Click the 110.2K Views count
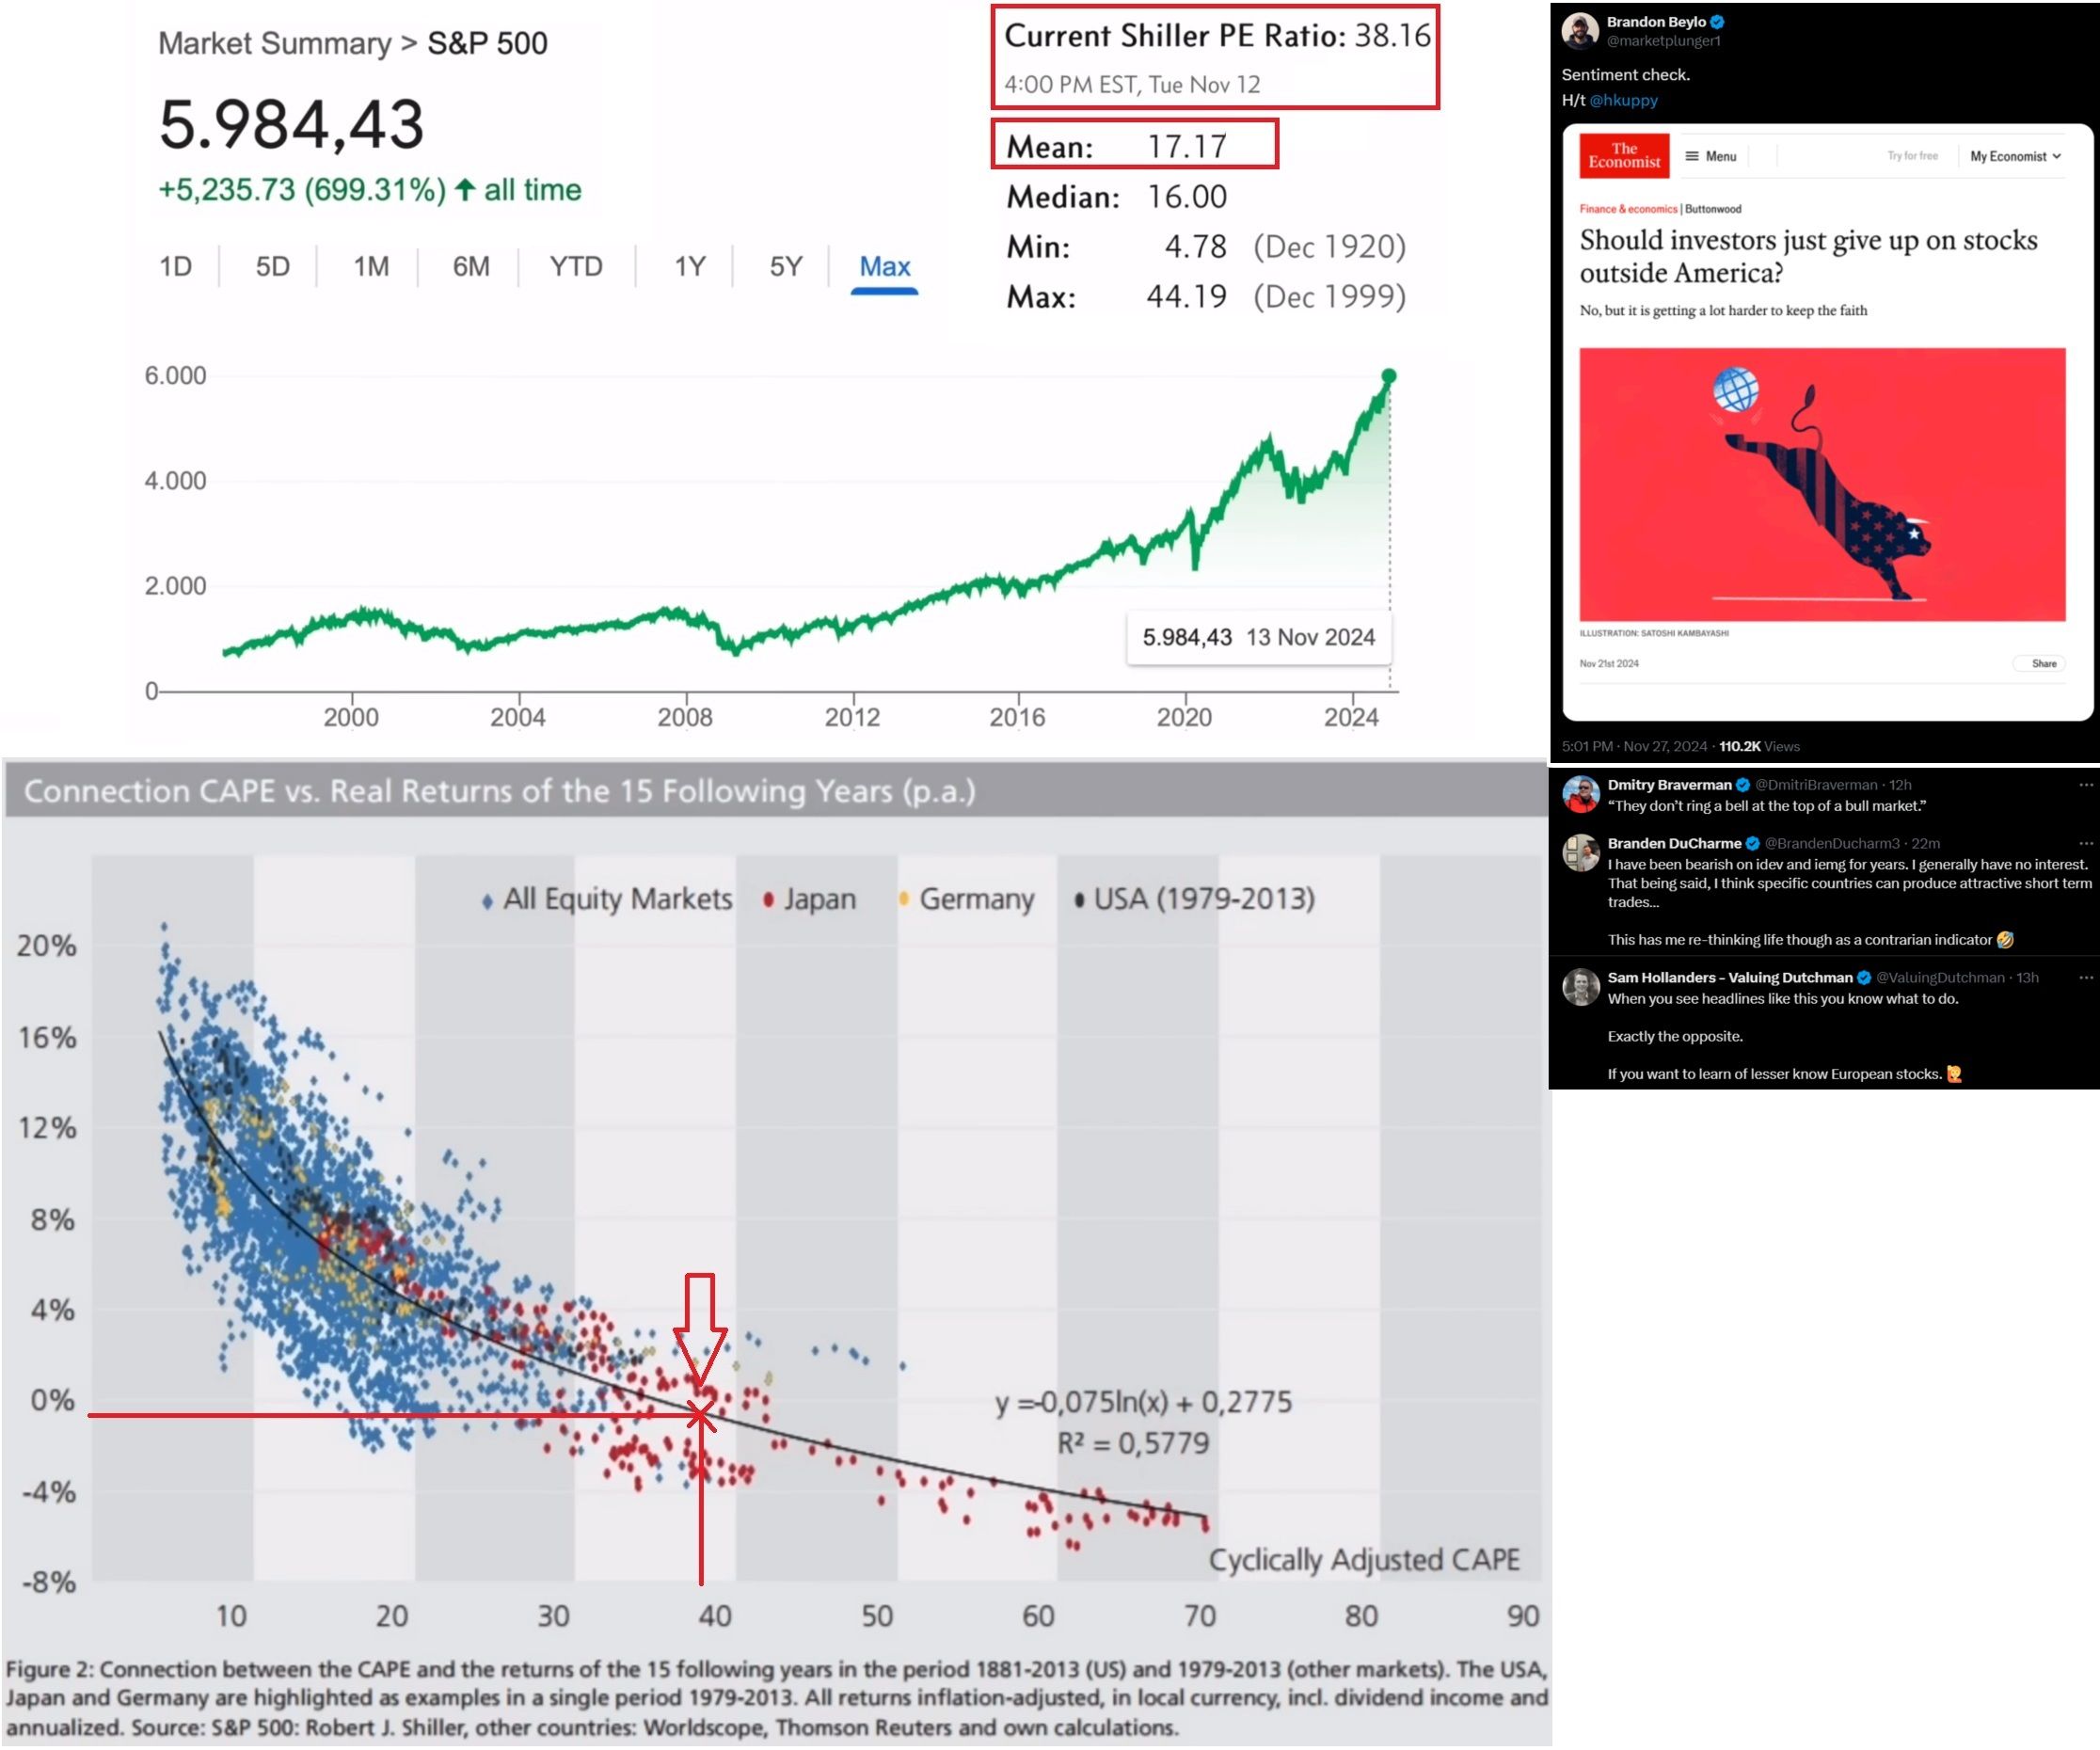 (1759, 746)
